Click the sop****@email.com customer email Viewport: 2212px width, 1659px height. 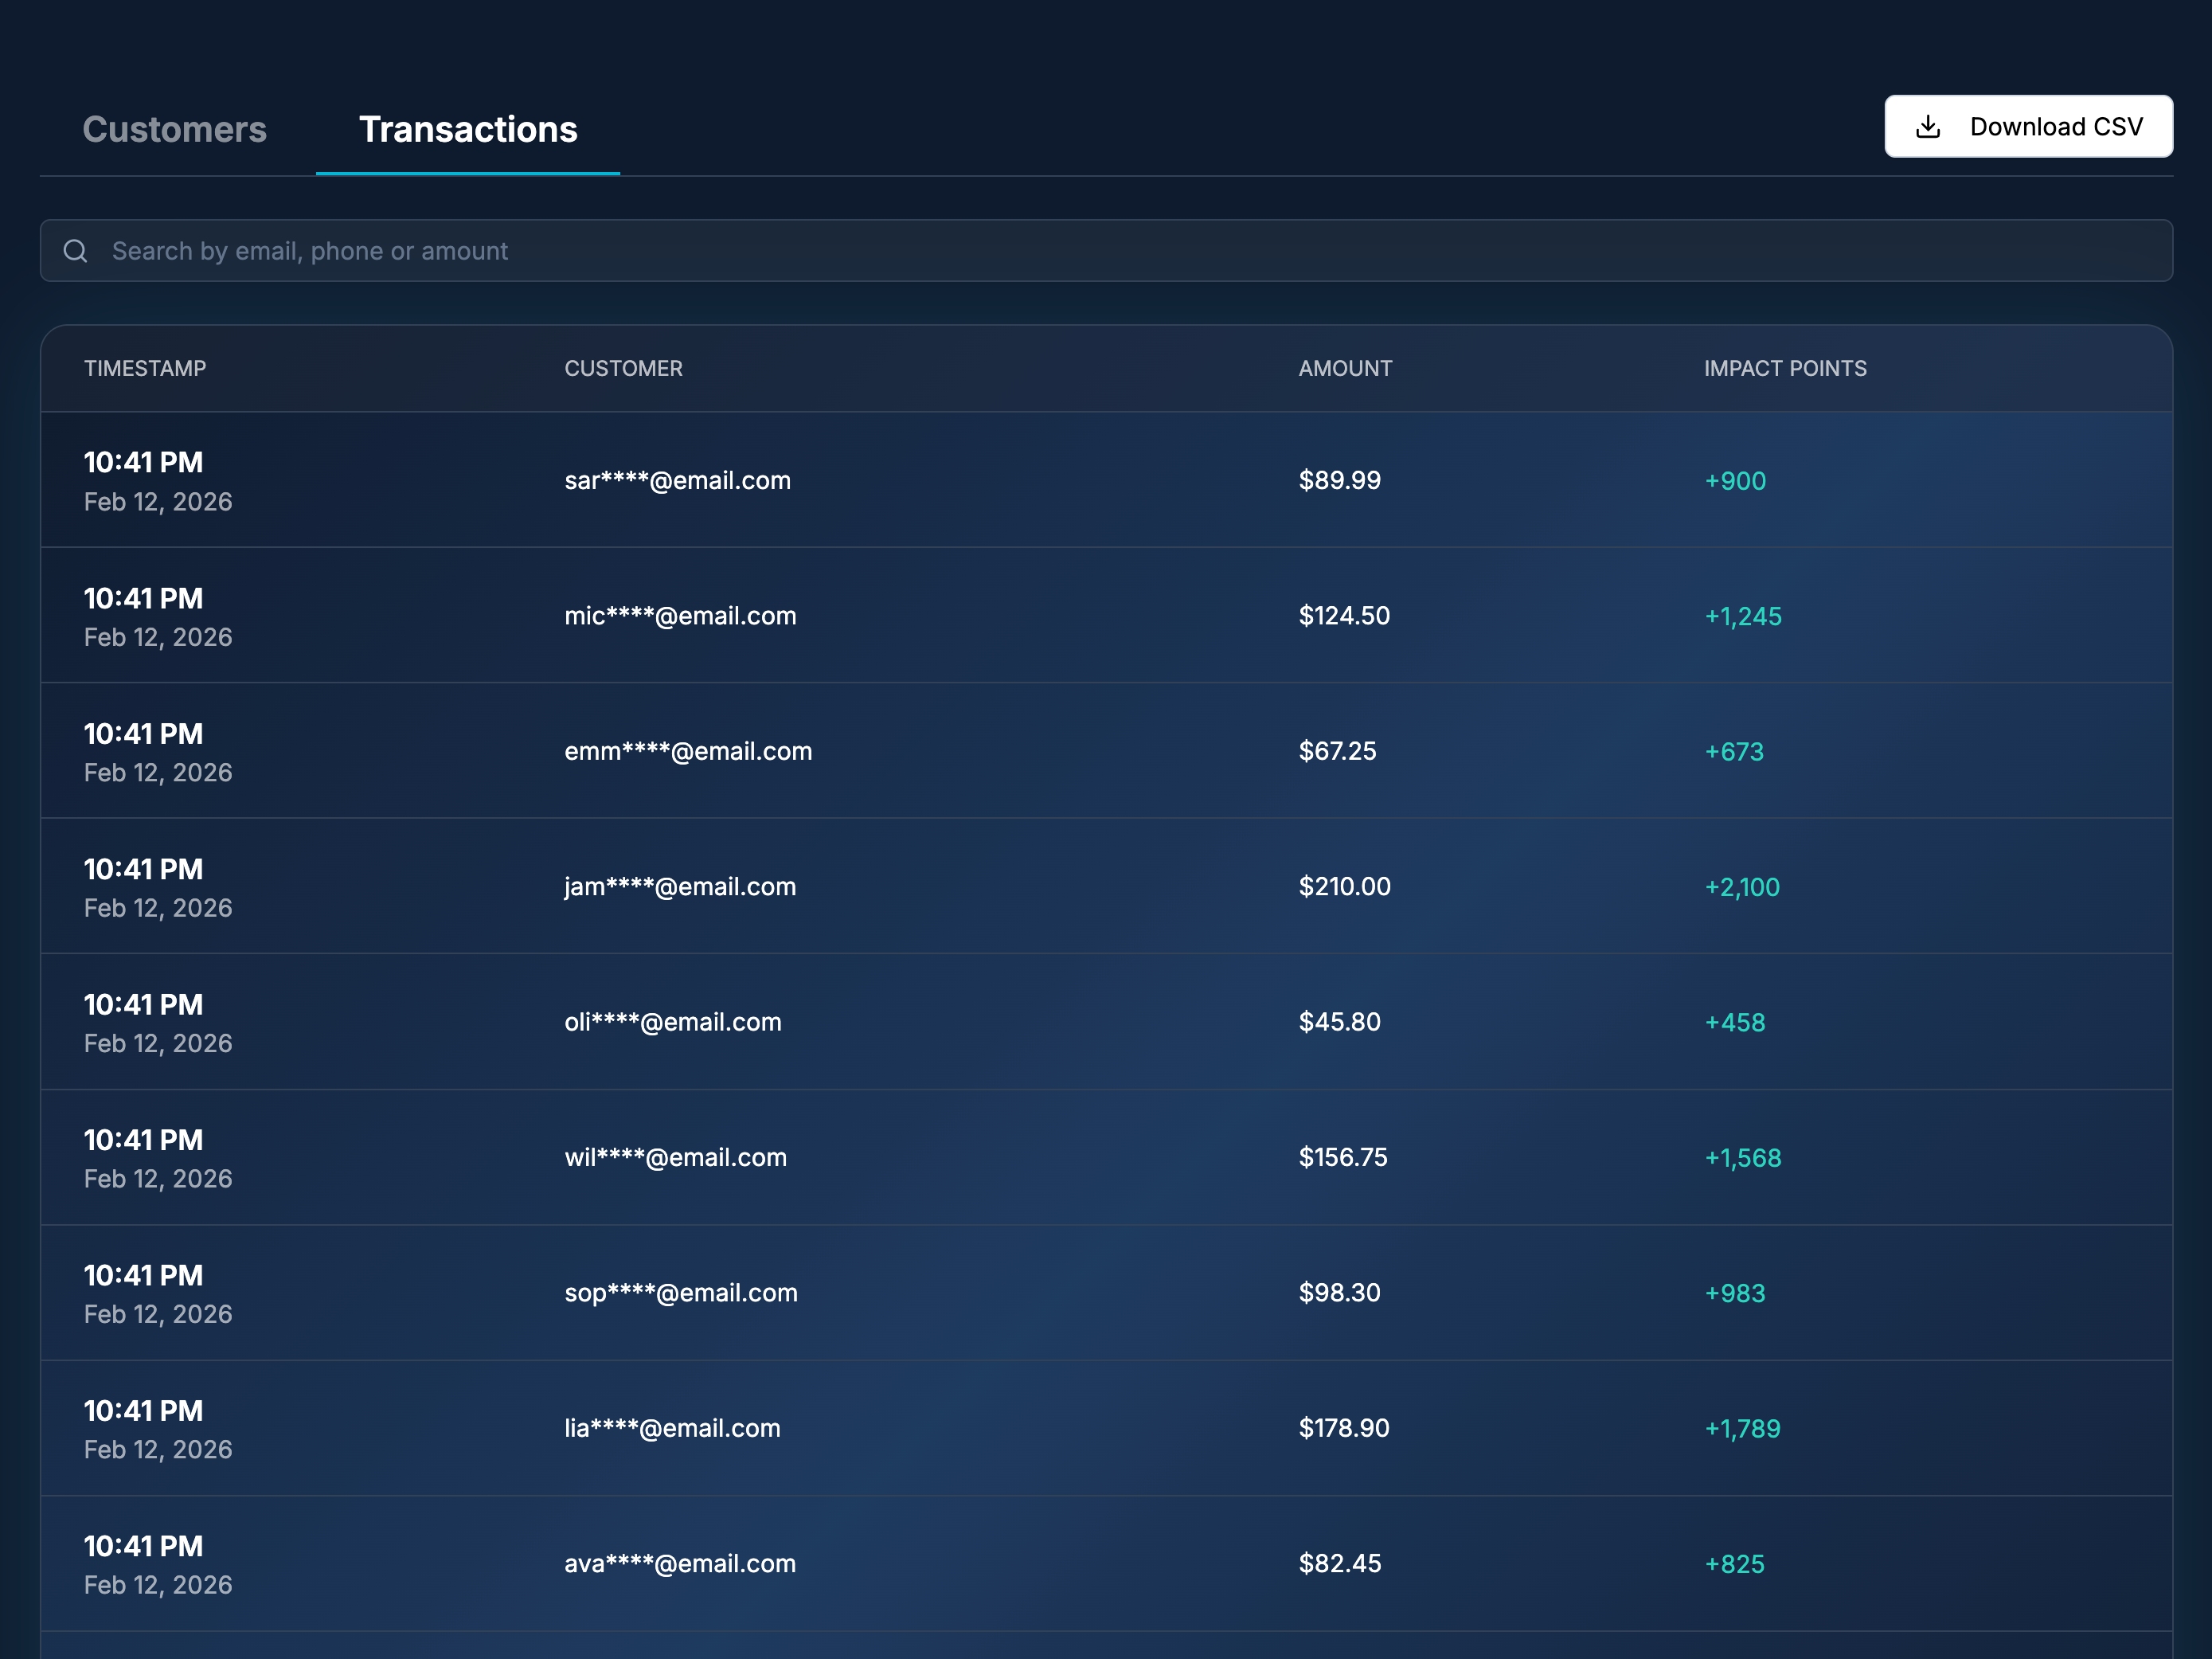(x=681, y=1293)
